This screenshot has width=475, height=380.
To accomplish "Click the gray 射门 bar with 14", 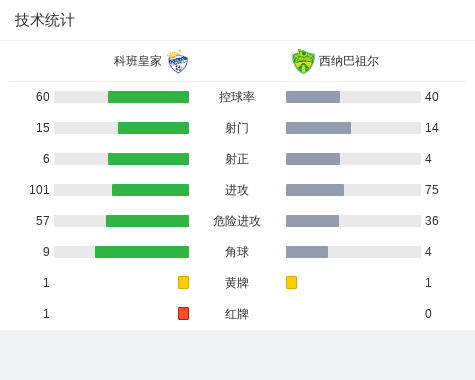I will [318, 128].
